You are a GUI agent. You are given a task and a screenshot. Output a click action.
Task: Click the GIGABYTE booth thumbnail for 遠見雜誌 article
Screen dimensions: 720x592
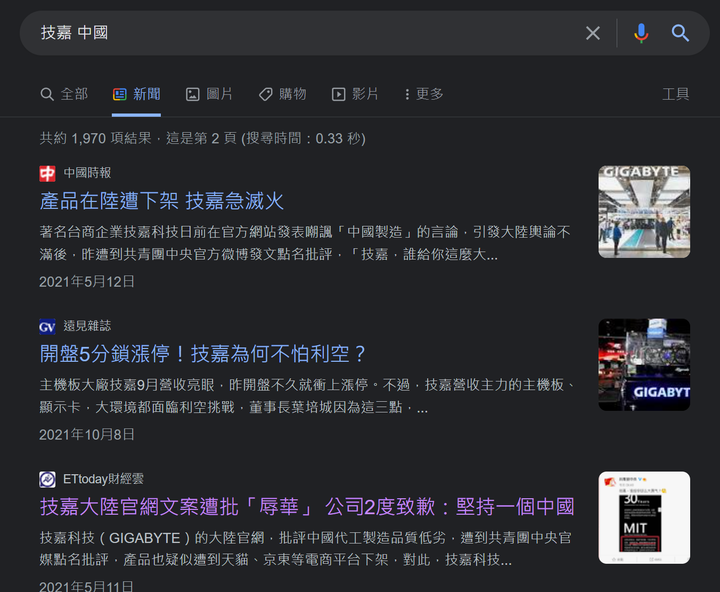pyautogui.click(x=644, y=365)
